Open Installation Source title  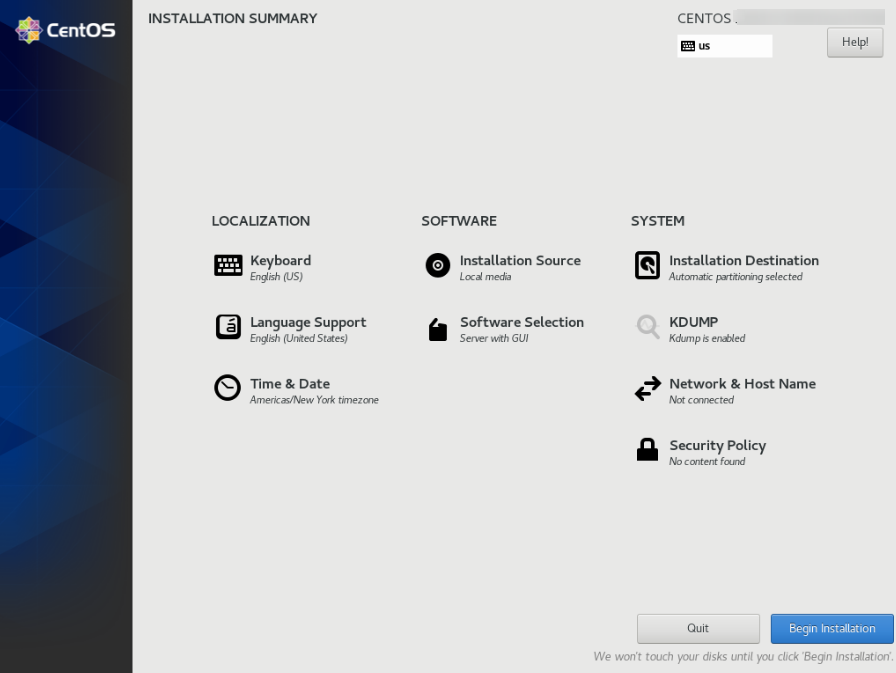tap(520, 261)
